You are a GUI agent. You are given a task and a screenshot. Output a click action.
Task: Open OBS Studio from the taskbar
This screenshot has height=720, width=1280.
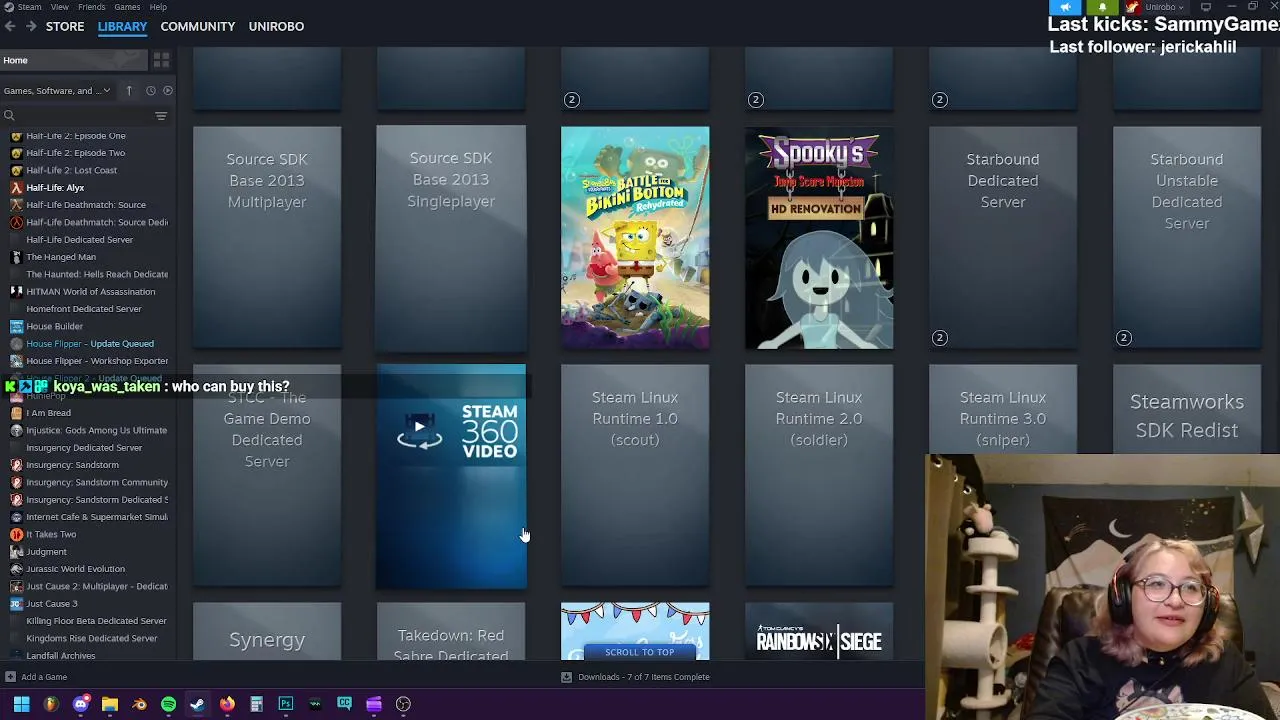coord(403,704)
